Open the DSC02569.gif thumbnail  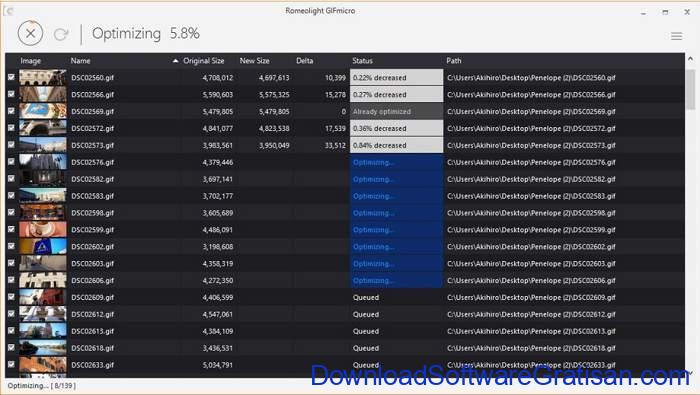click(42, 111)
